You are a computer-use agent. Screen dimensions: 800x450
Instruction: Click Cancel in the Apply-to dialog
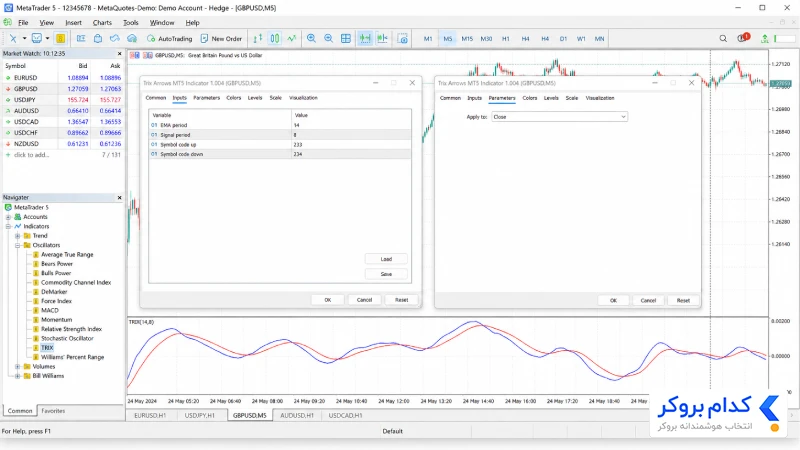648,301
